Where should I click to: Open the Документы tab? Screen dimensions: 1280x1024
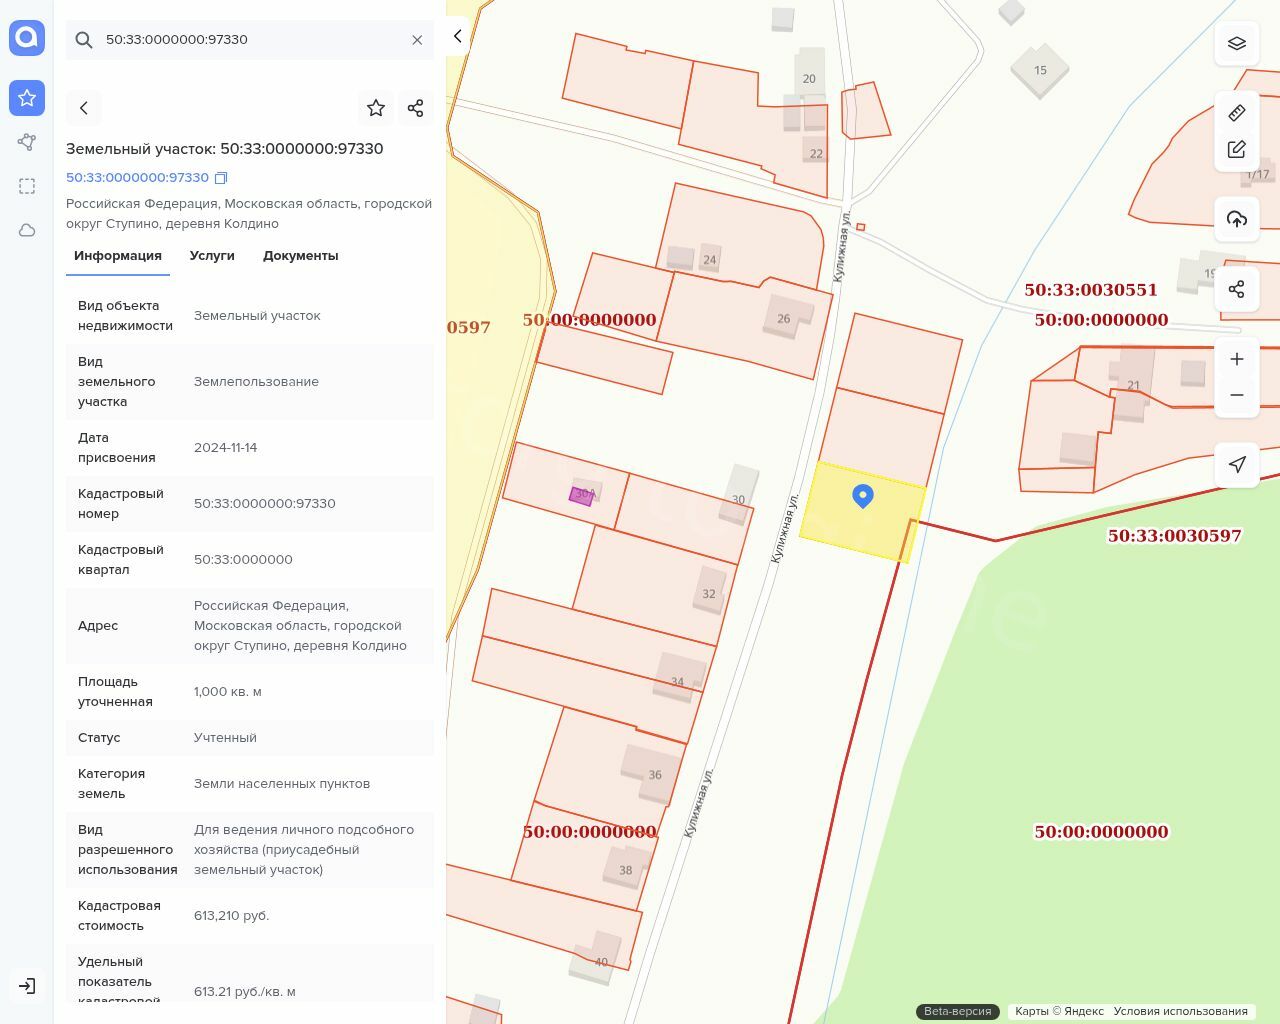coord(300,256)
